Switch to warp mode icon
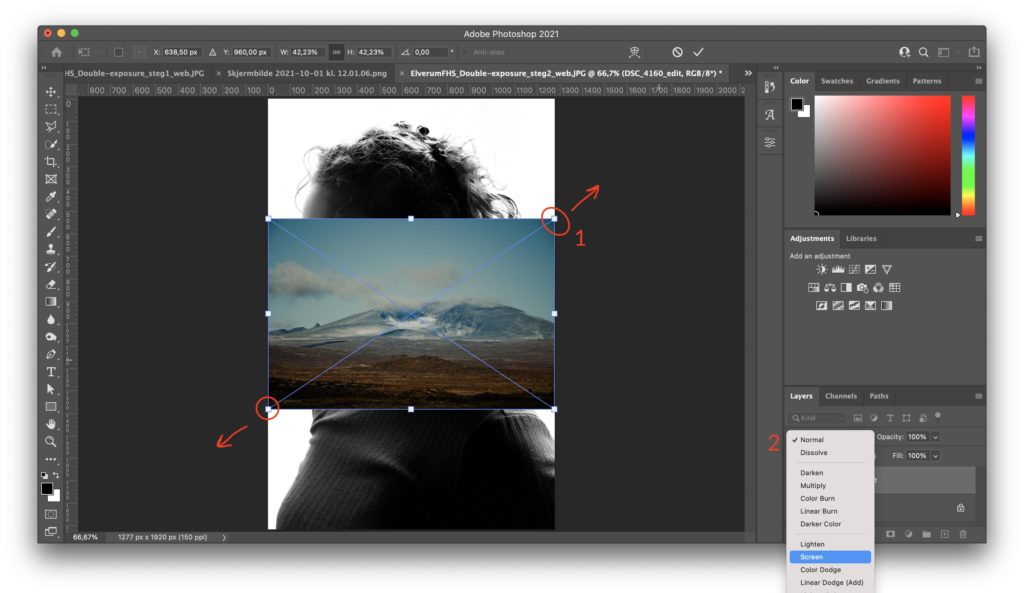Image resolution: width=1024 pixels, height=593 pixels. pyautogui.click(x=633, y=52)
